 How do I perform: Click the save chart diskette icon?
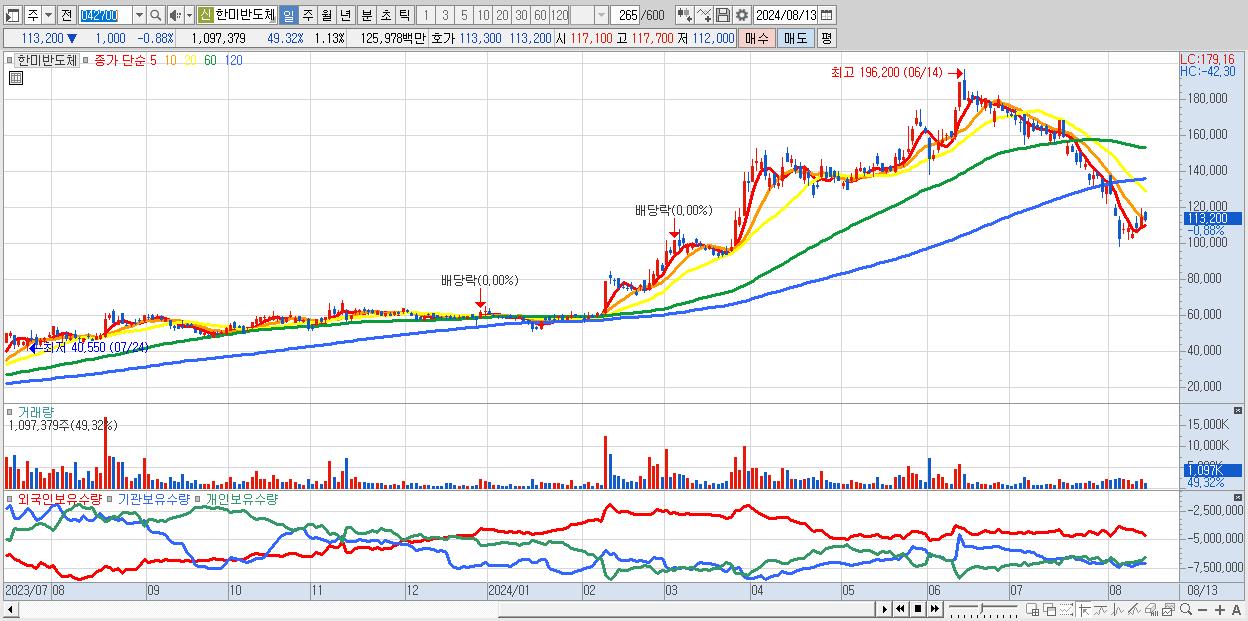click(723, 15)
